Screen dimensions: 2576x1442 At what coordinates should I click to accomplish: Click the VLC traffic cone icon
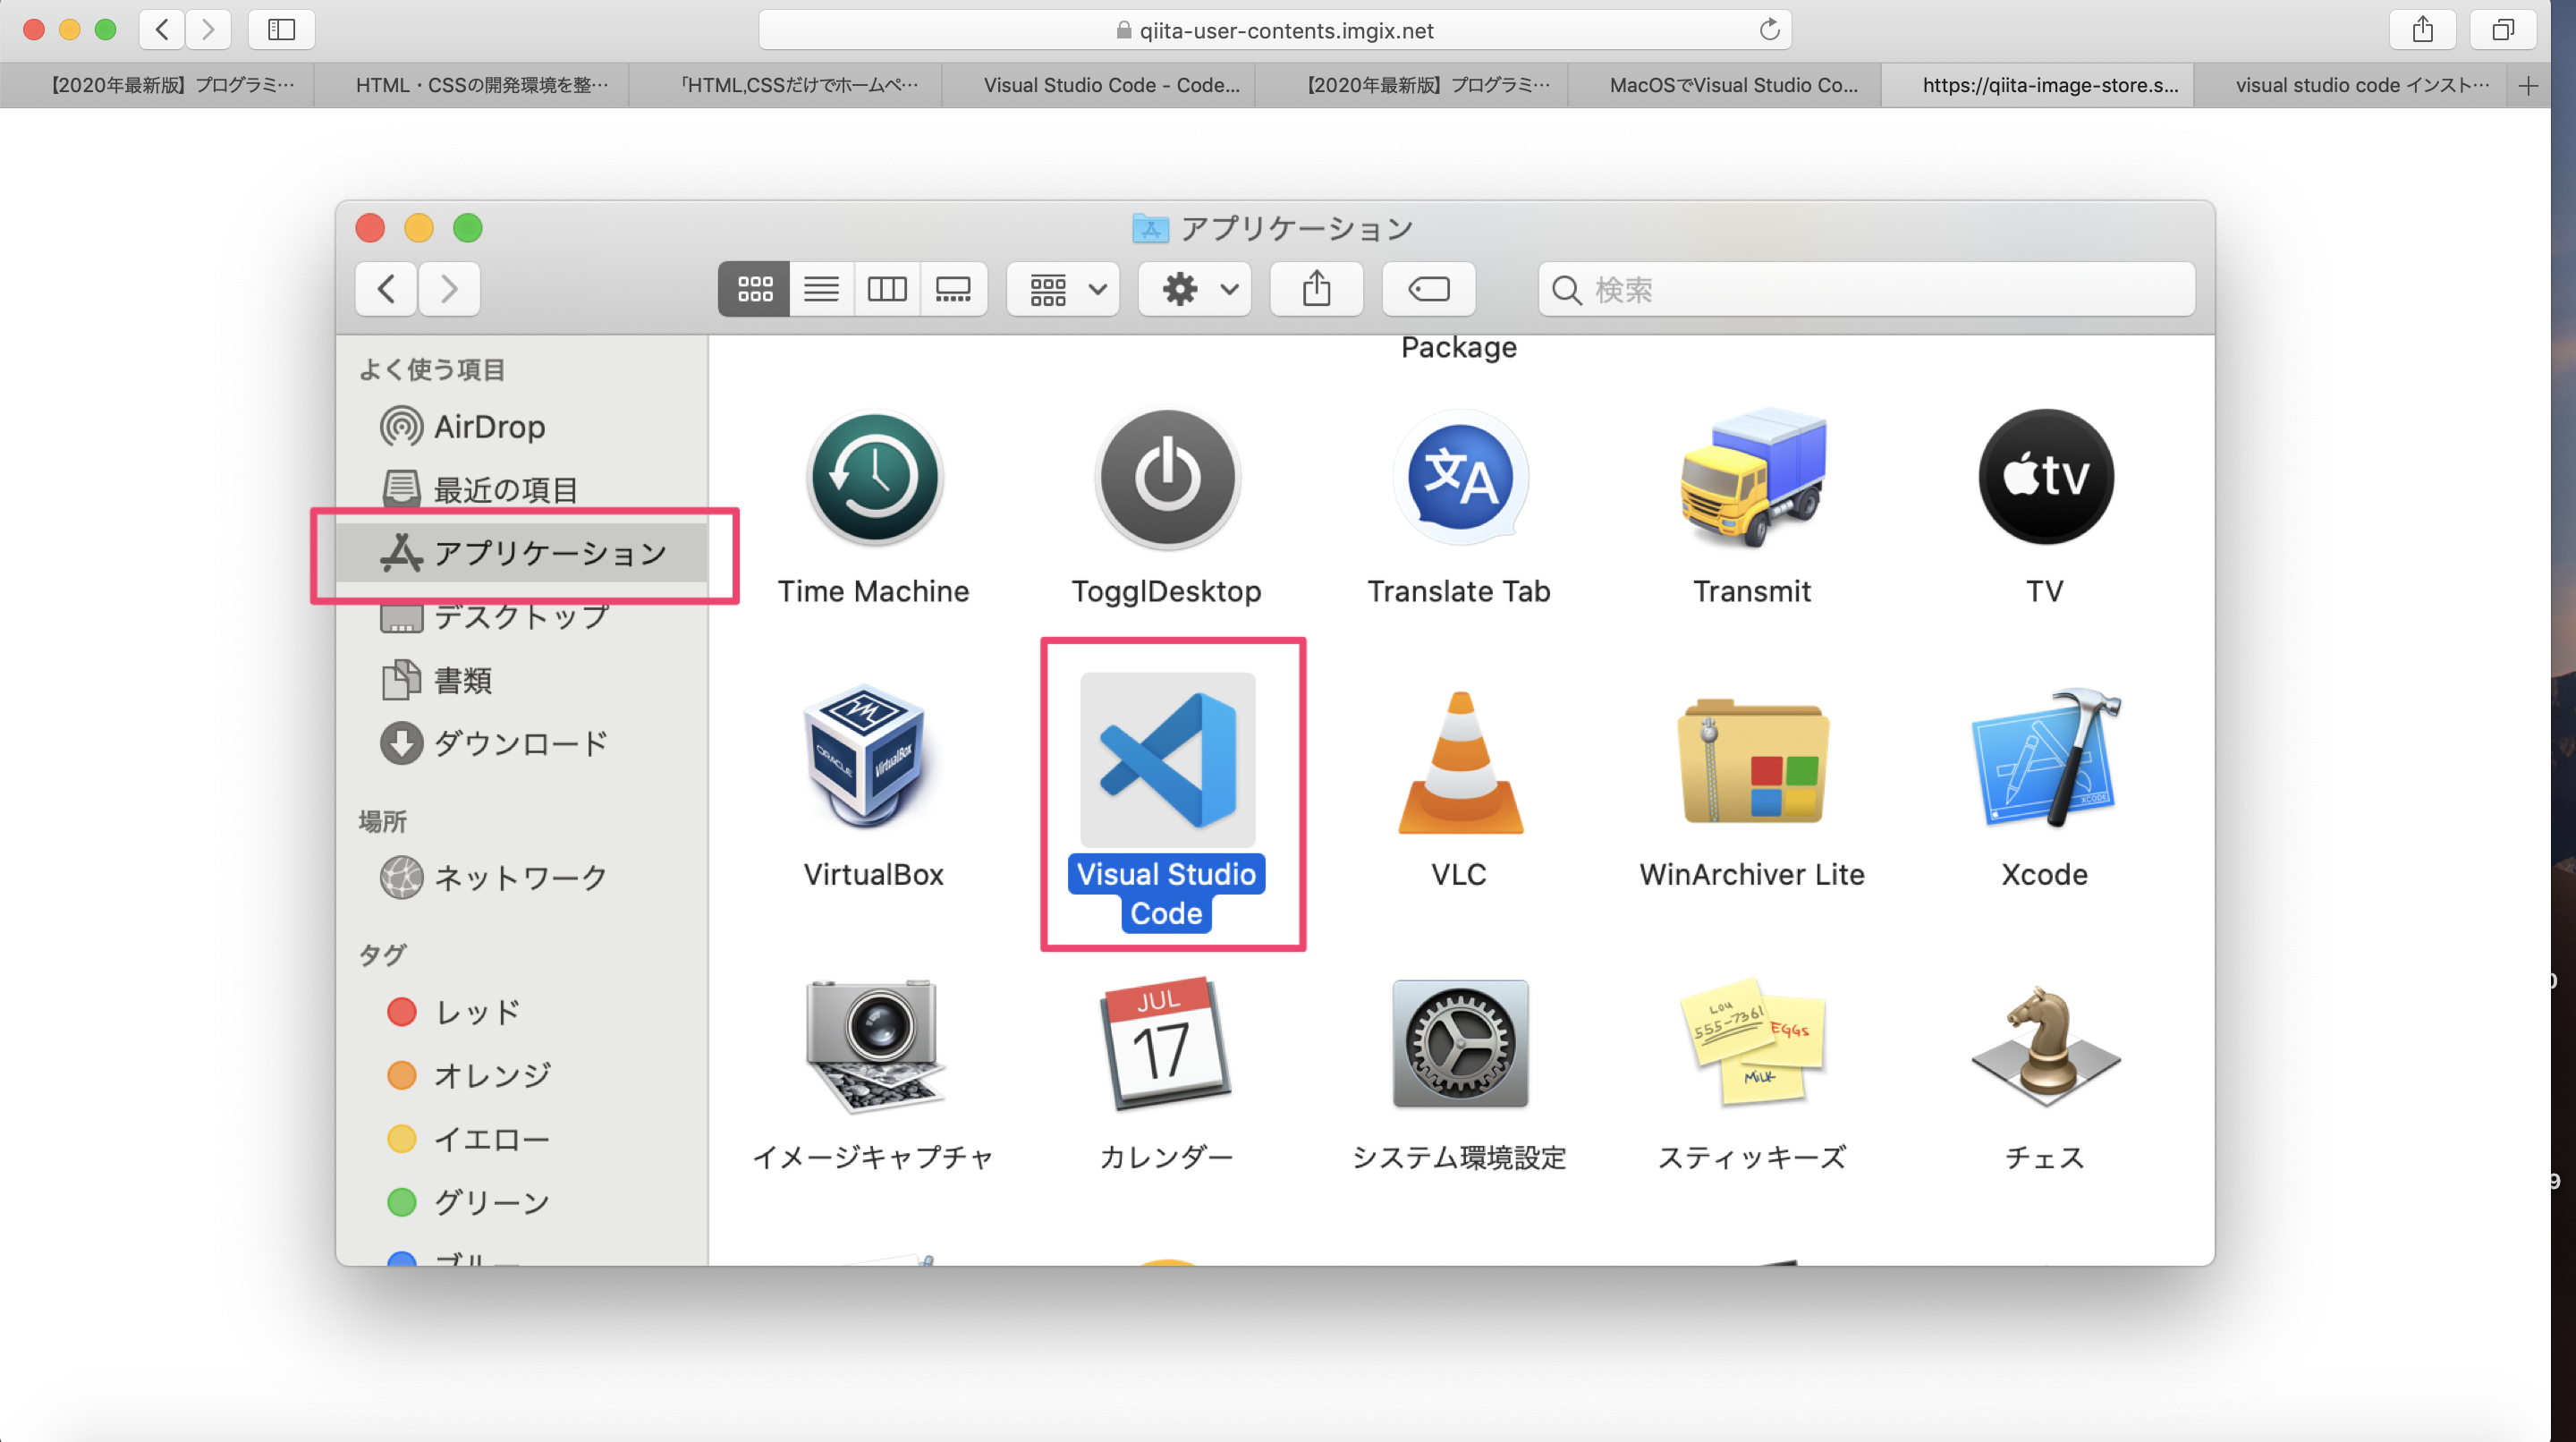[1459, 762]
